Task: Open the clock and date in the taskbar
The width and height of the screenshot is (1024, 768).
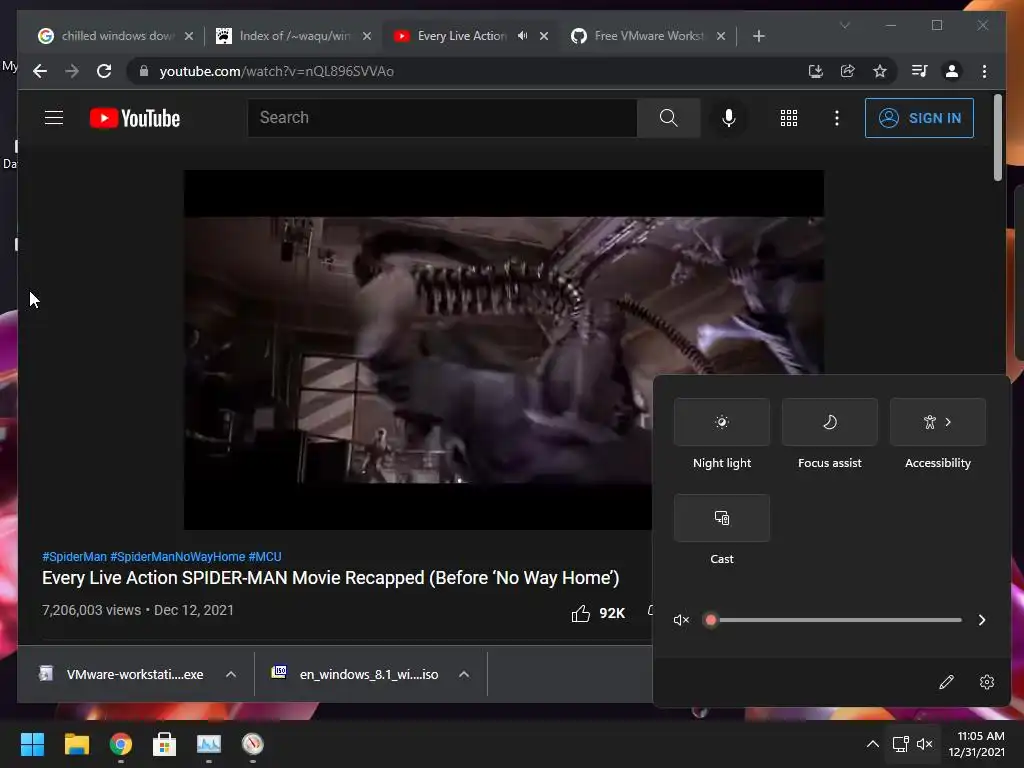Action: (x=977, y=744)
